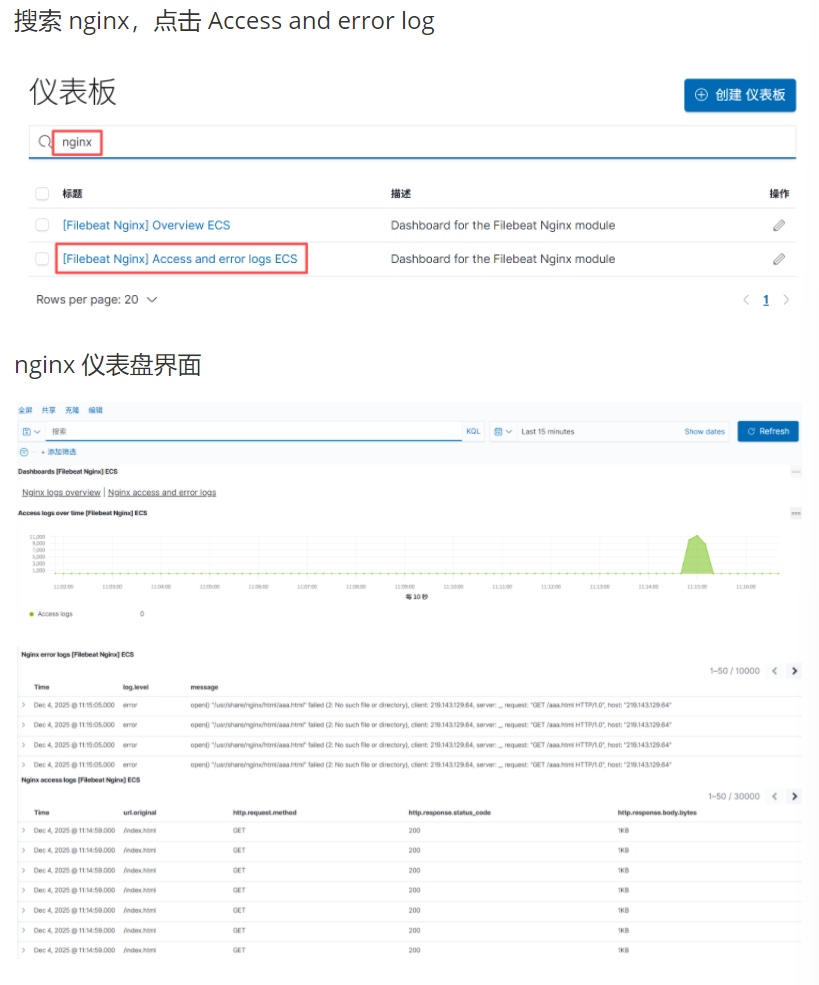The image size is (819, 985).
Task: Check the box for Overview ECS dashboard
Action: pos(42,225)
